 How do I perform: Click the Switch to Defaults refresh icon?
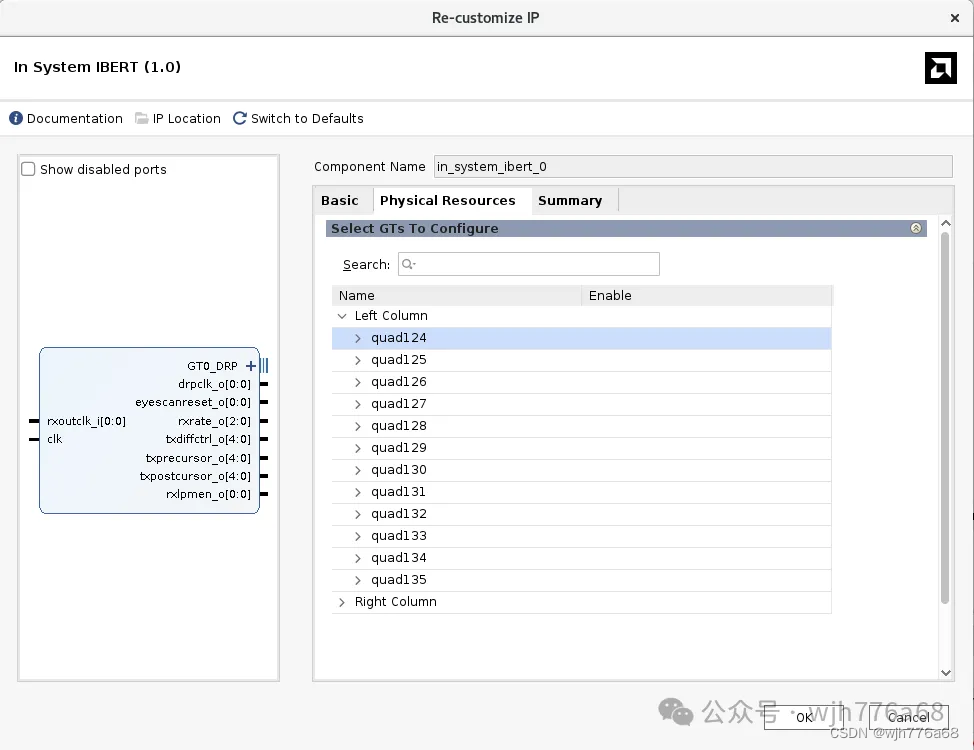[240, 118]
